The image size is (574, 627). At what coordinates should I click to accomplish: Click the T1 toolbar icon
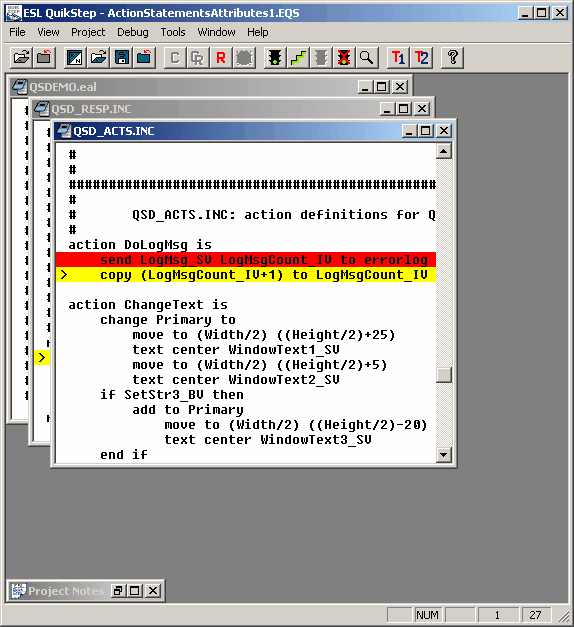pyautogui.click(x=398, y=58)
